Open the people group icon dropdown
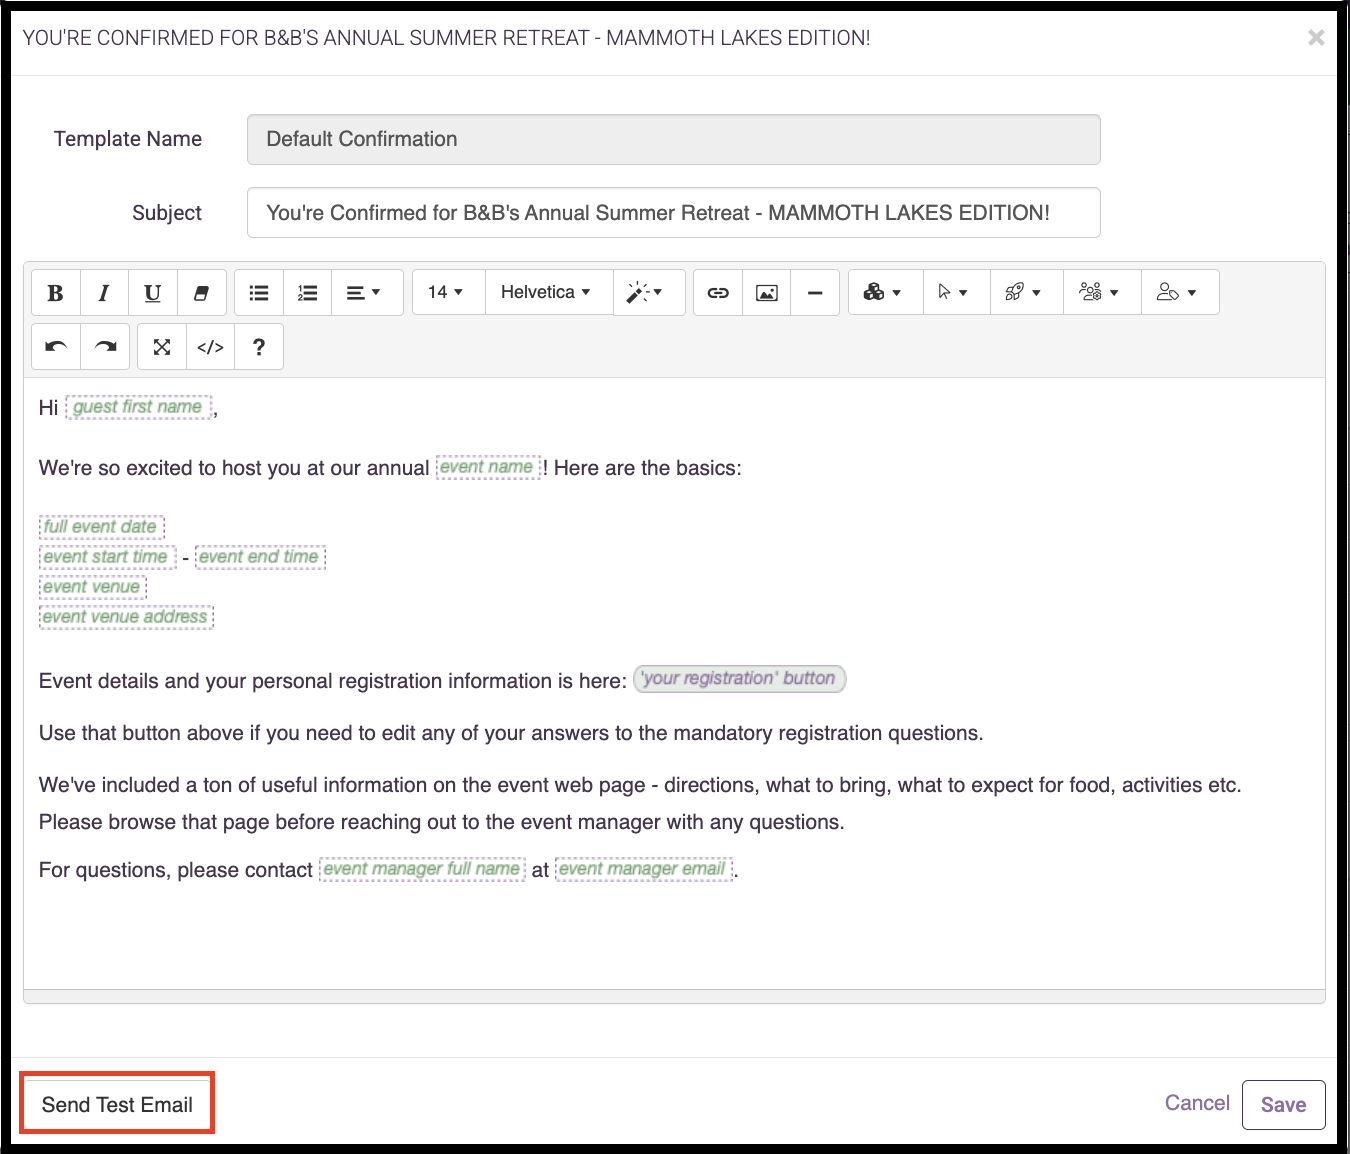This screenshot has width=1350, height=1154. [x=1102, y=293]
